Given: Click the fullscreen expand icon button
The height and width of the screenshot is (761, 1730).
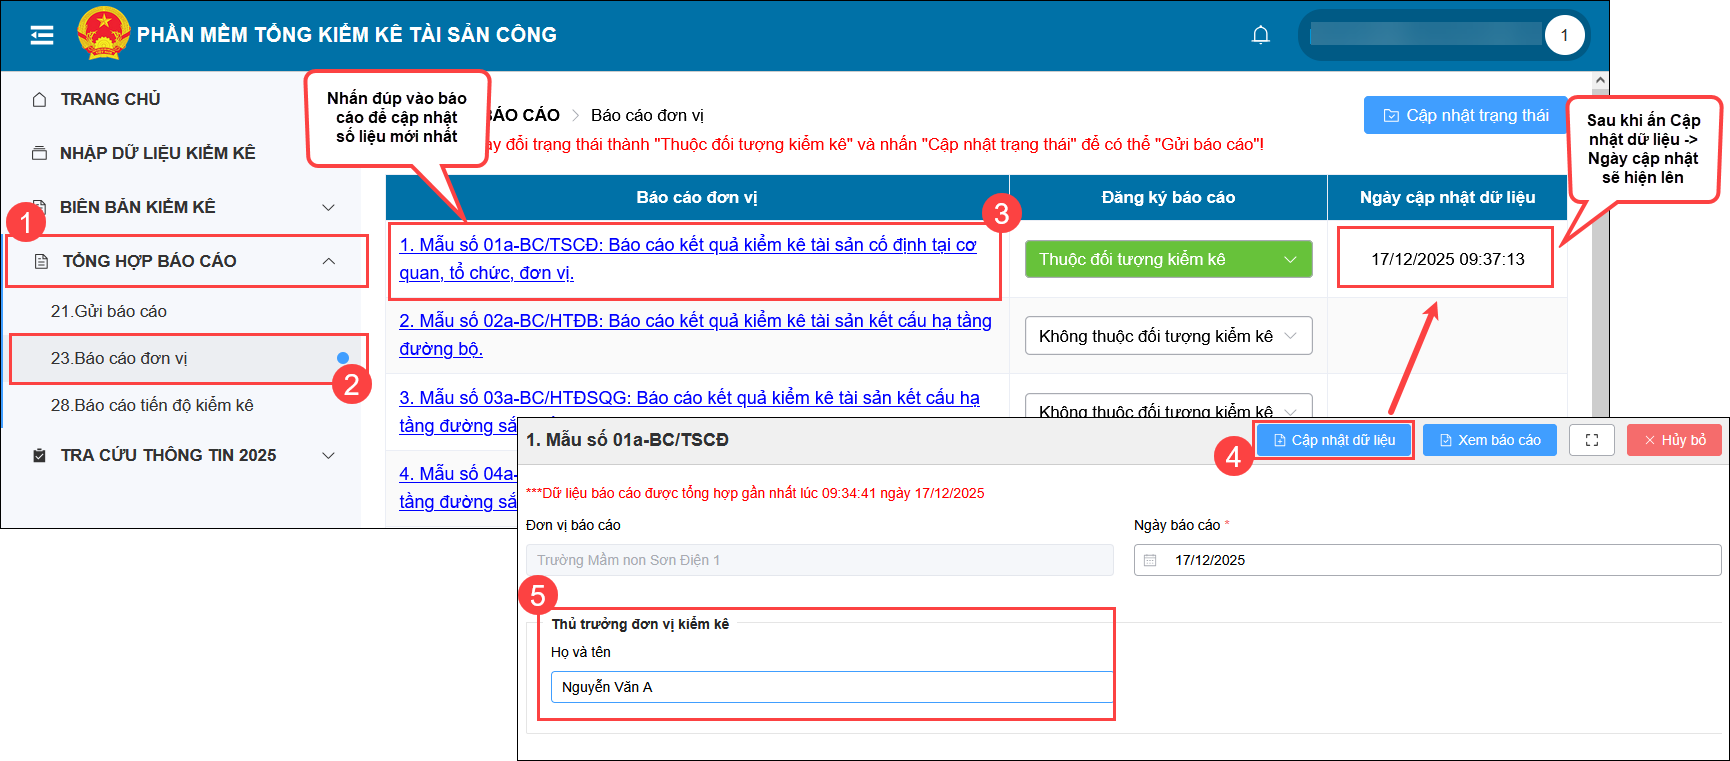Looking at the screenshot, I should click(x=1591, y=440).
